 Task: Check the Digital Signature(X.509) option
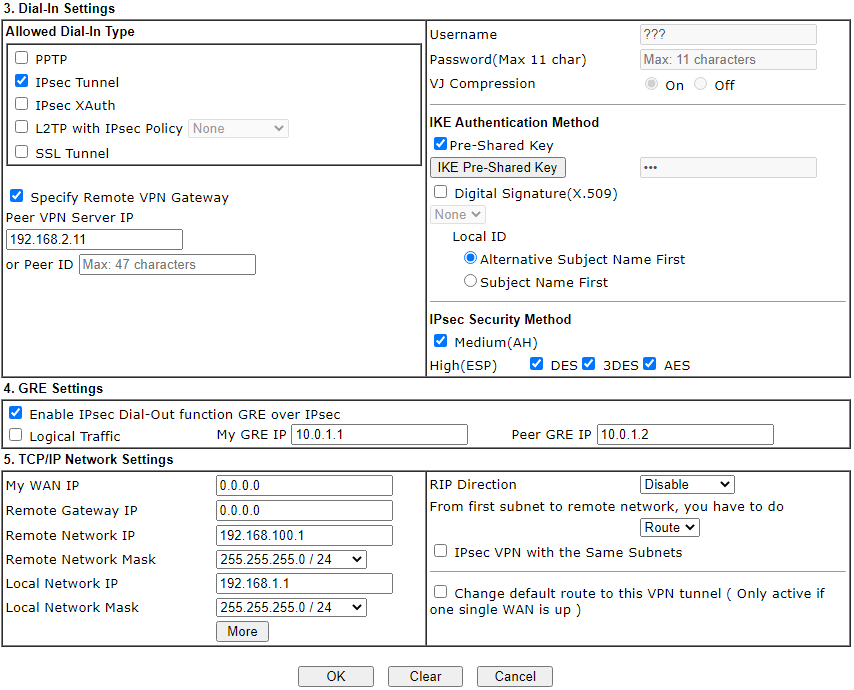(x=440, y=192)
